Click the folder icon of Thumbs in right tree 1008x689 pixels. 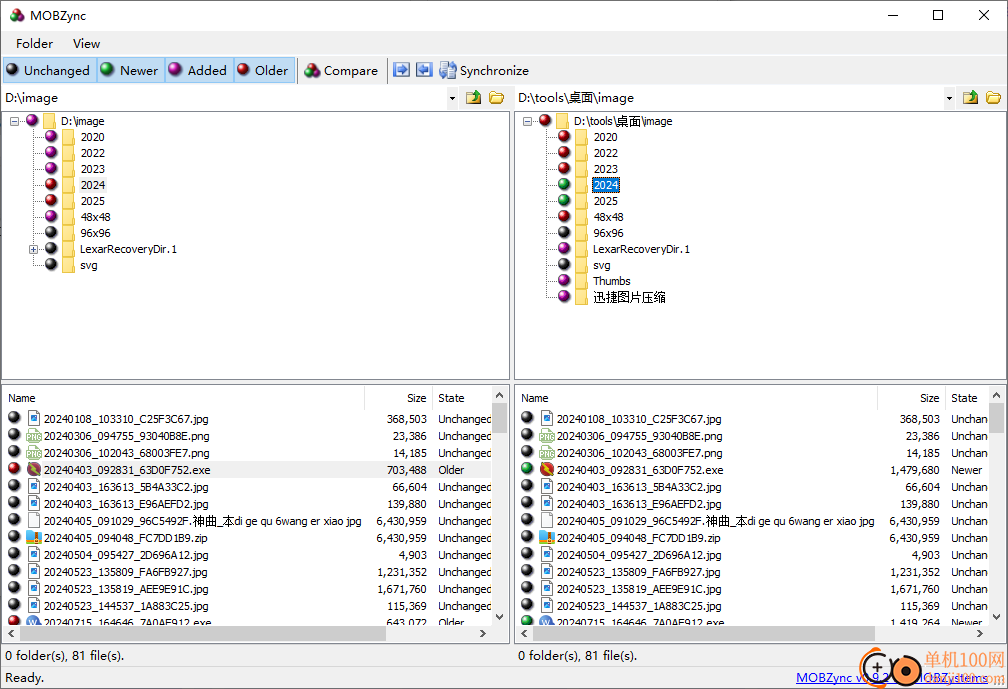582,281
